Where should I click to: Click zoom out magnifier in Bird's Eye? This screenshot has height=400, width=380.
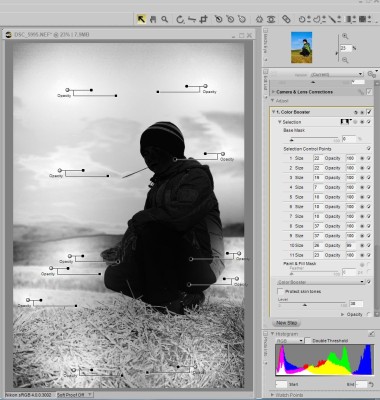(345, 60)
